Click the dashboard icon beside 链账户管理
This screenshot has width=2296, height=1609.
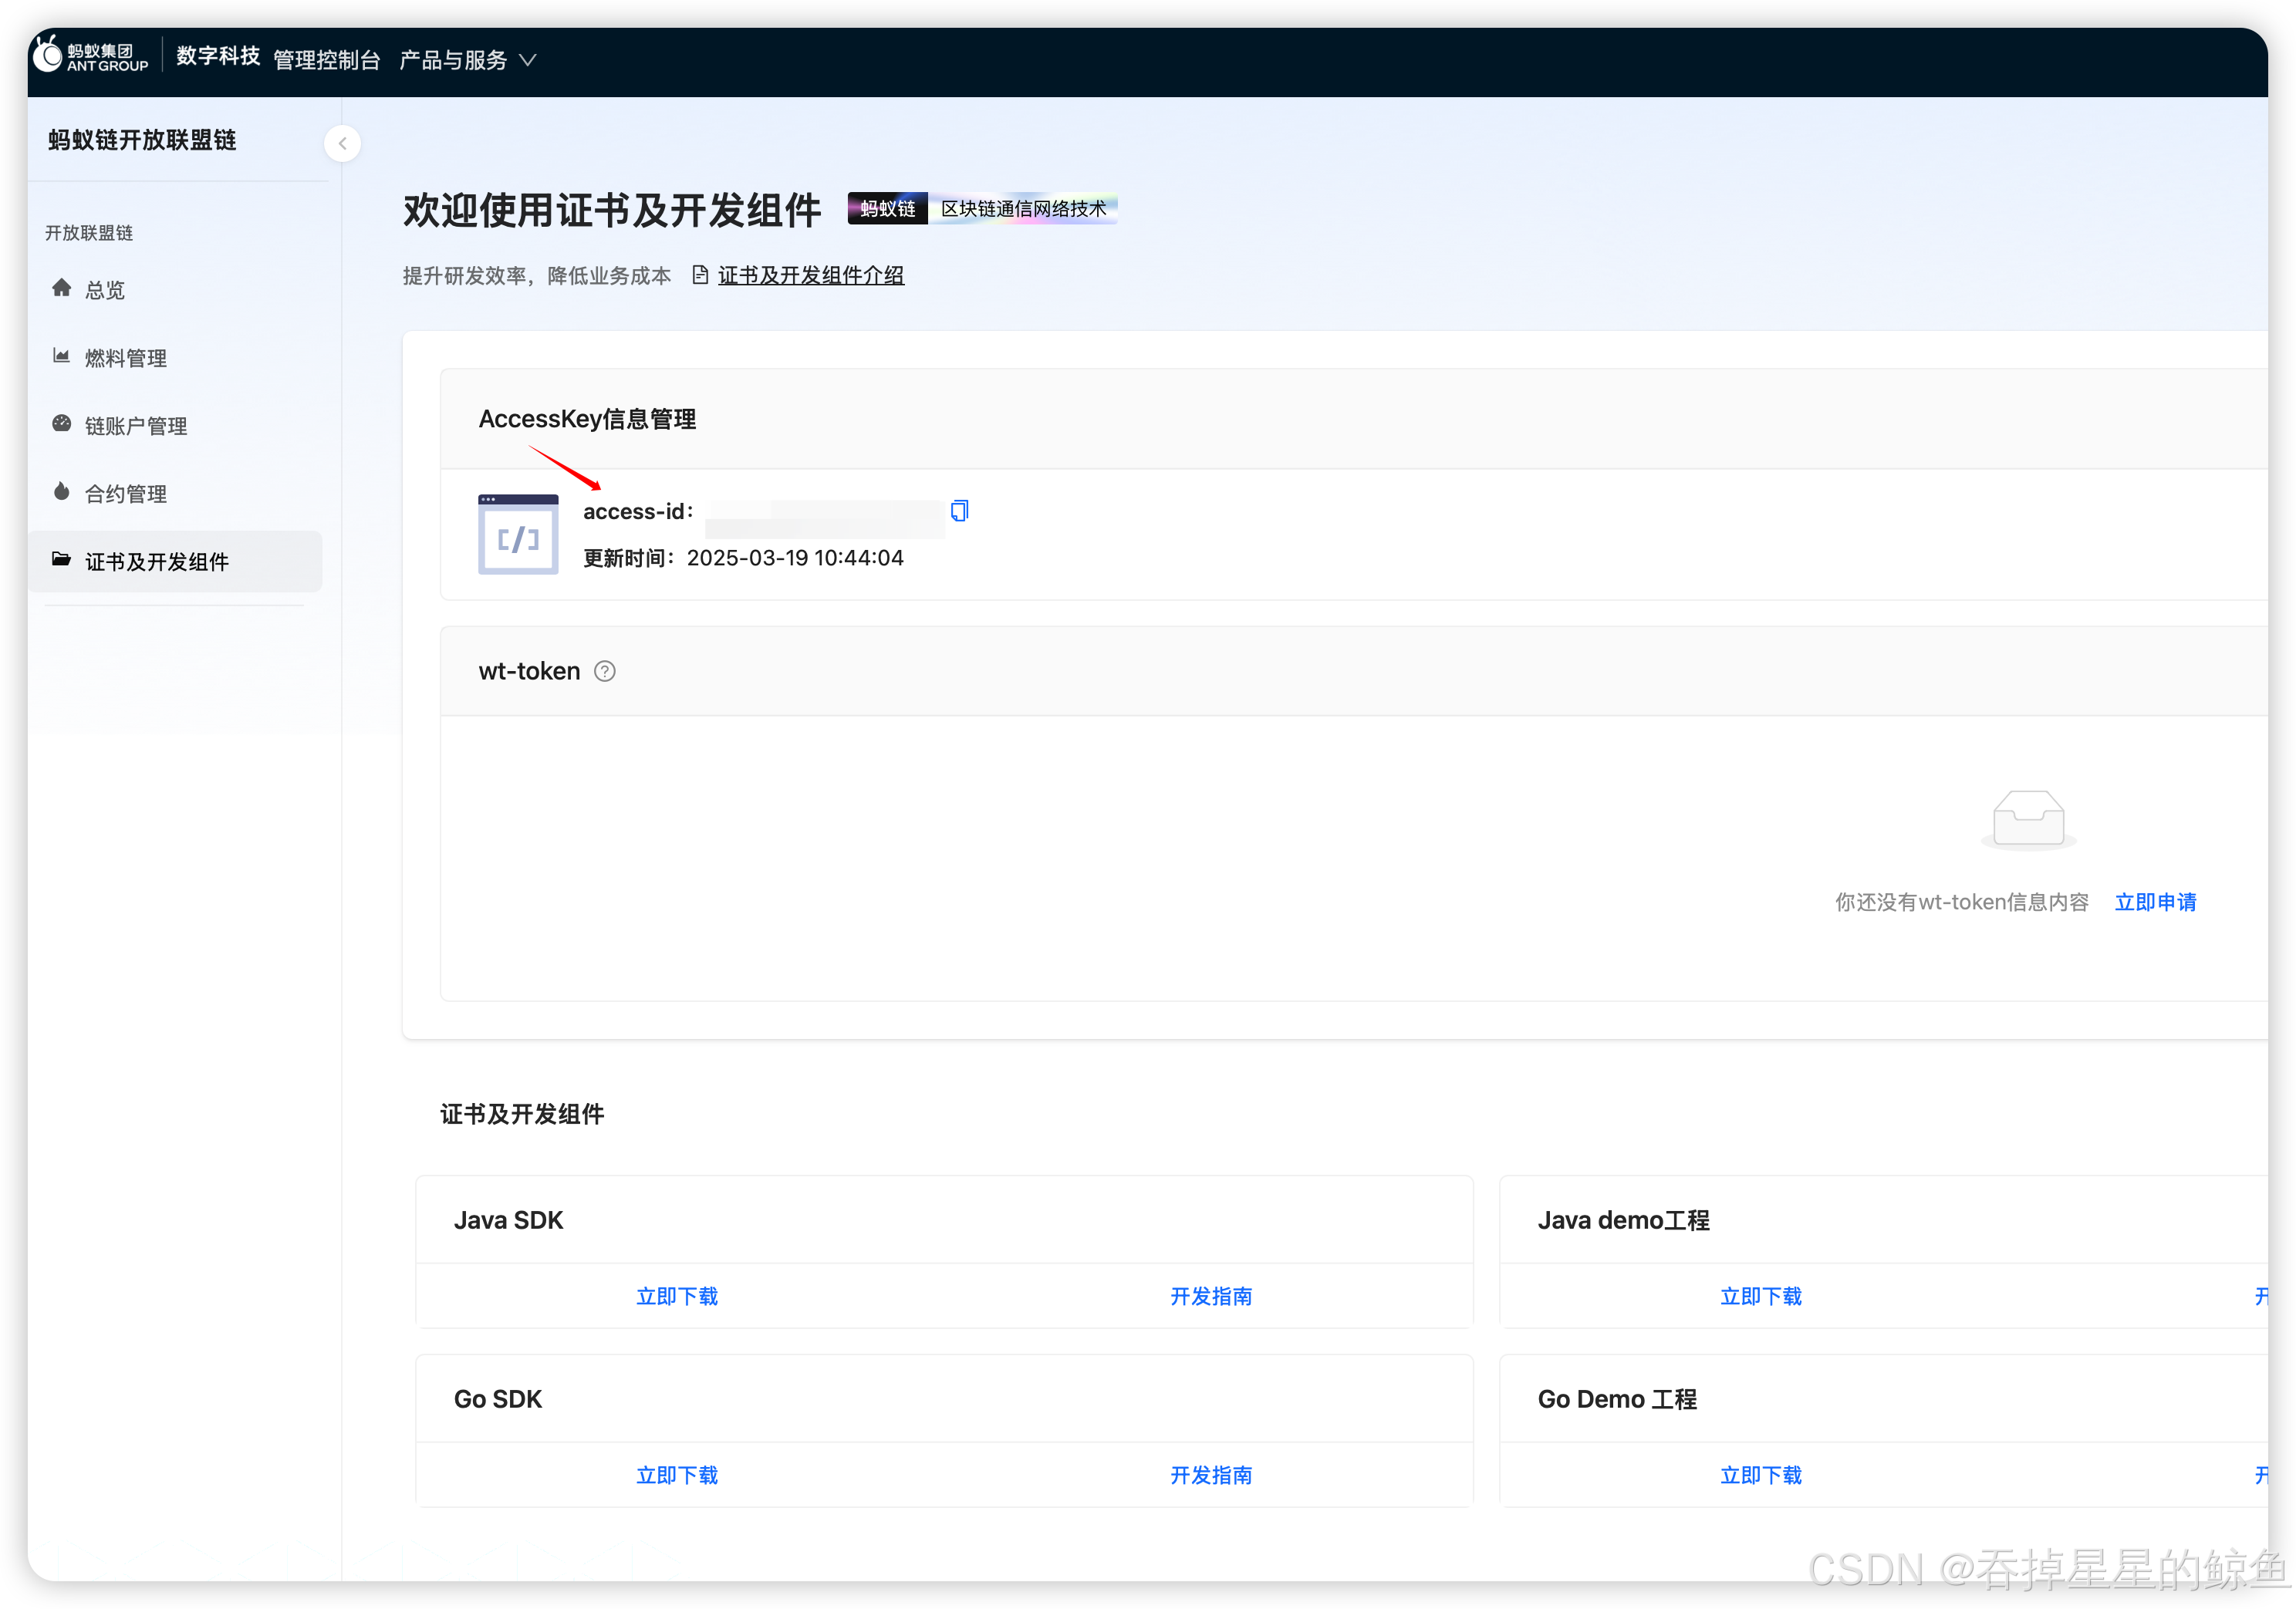click(x=62, y=424)
